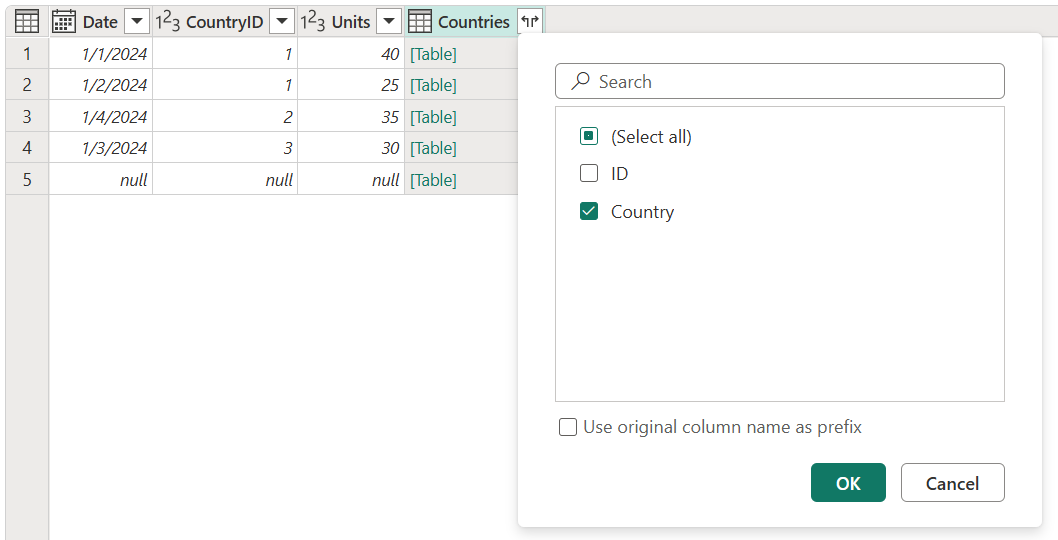Image resolution: width=1058 pixels, height=540 pixels.
Task: Click the Country label in column list
Action: tap(642, 212)
